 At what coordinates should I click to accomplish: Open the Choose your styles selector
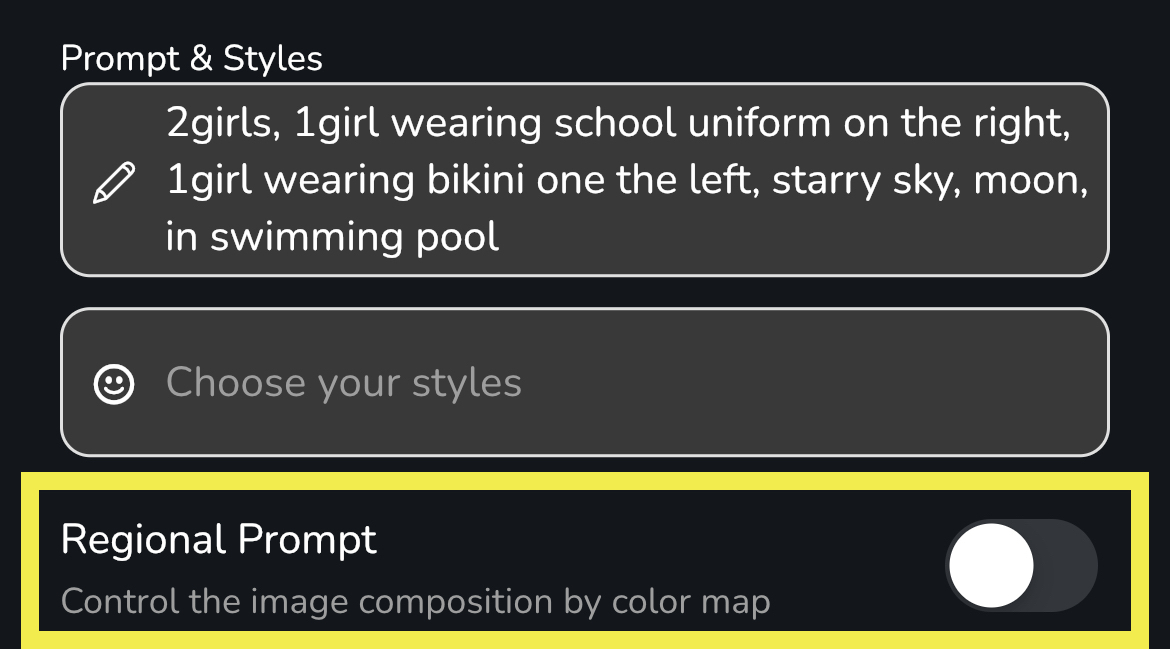585,382
